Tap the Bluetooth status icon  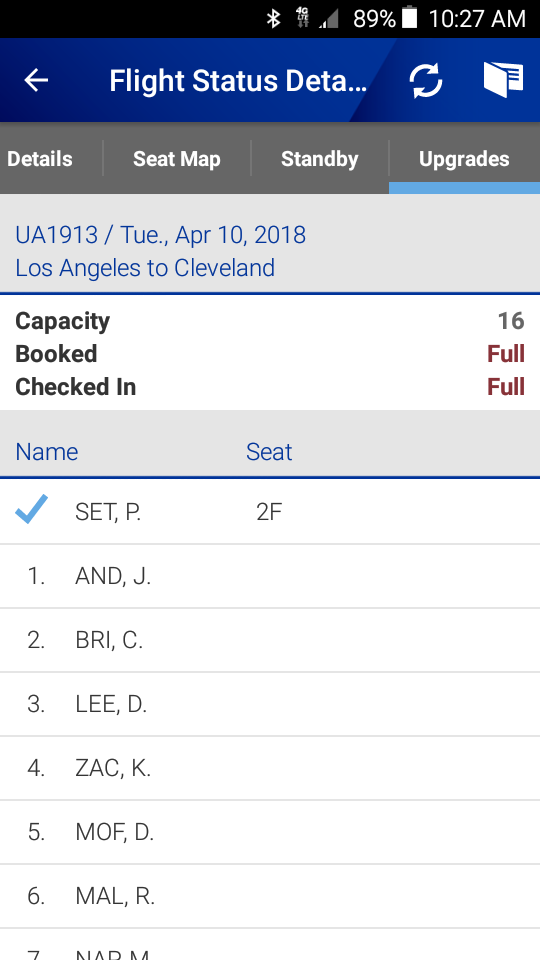pyautogui.click(x=273, y=19)
